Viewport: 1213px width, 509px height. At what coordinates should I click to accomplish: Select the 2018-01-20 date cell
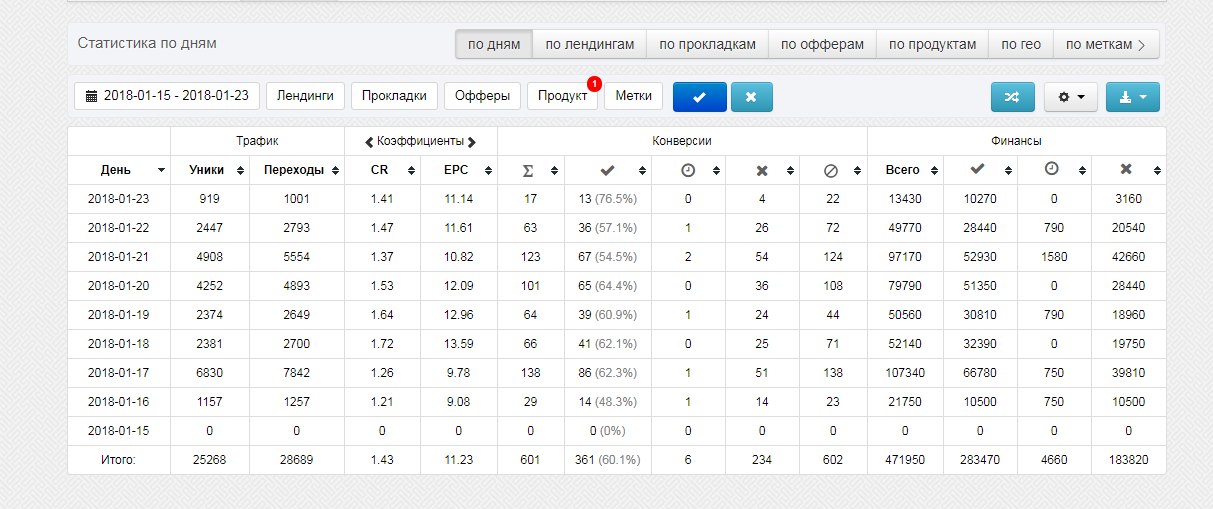119,286
